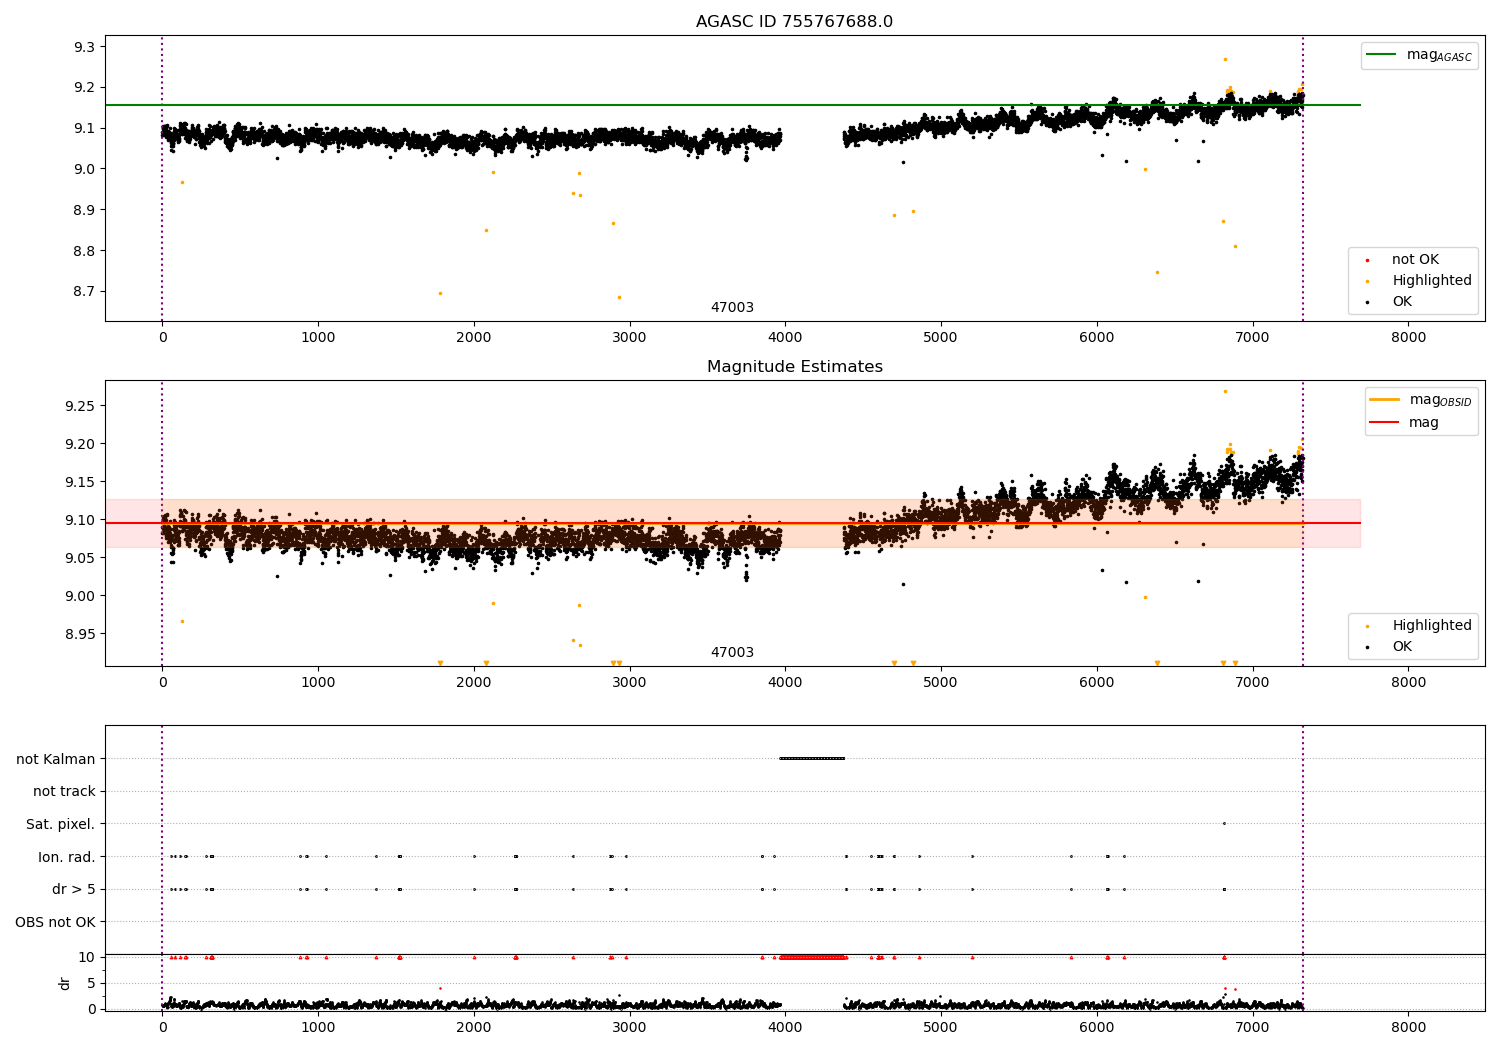Screen dimensions: 1500x1050
Task: Click the dense red triangle band at dr 10
Action: tap(812, 957)
